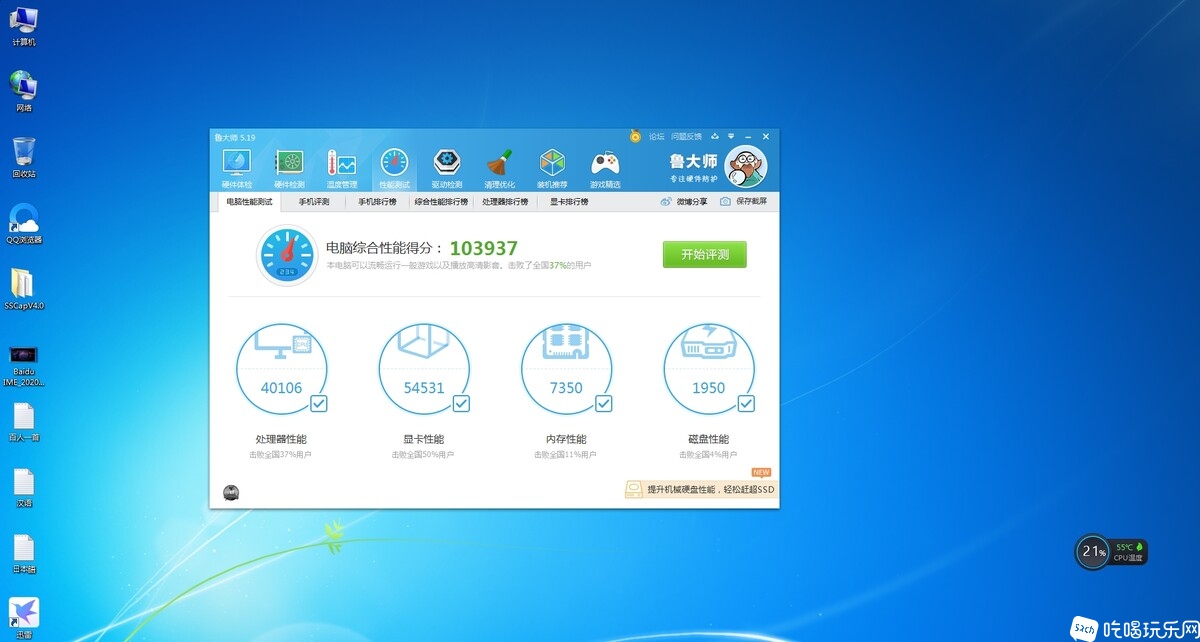Open the 计算机 desktop icon
Screen dimensions: 1200x642
23,26
